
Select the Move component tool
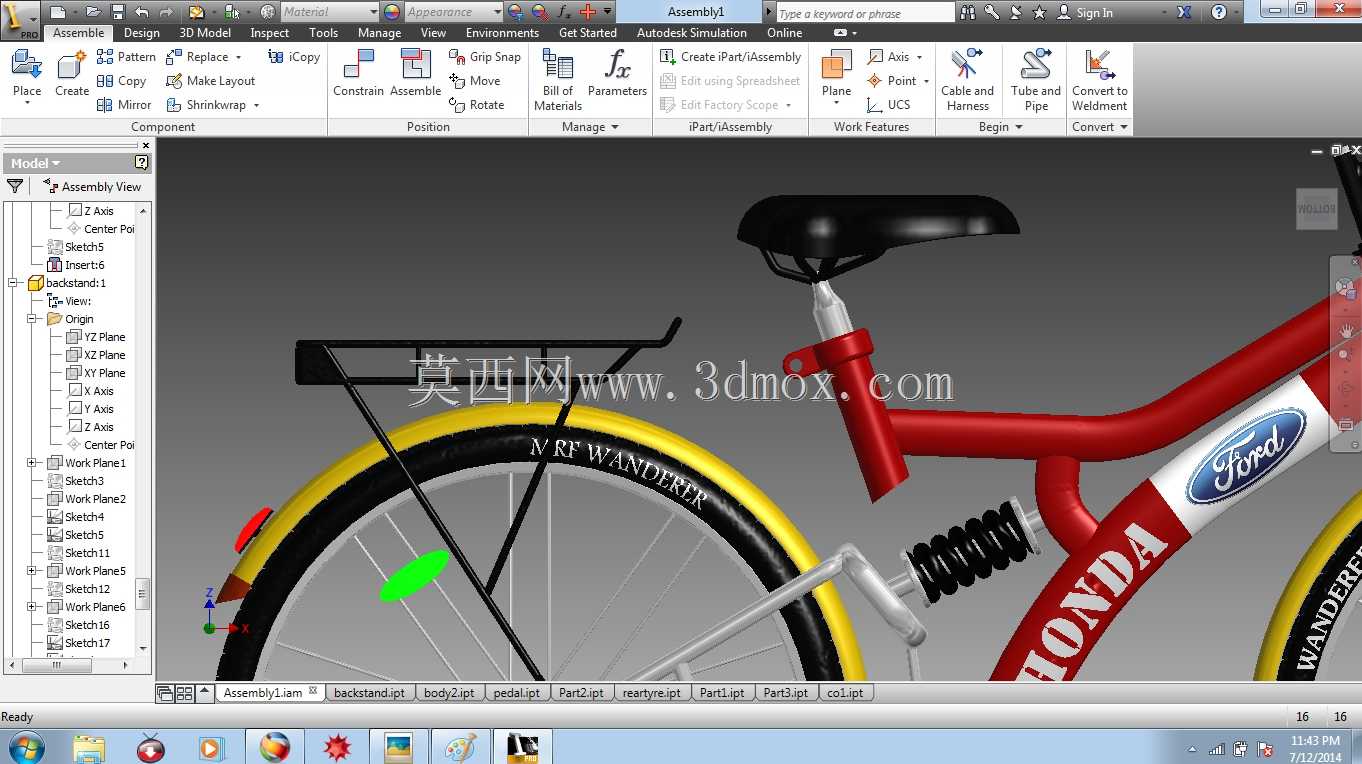475,81
